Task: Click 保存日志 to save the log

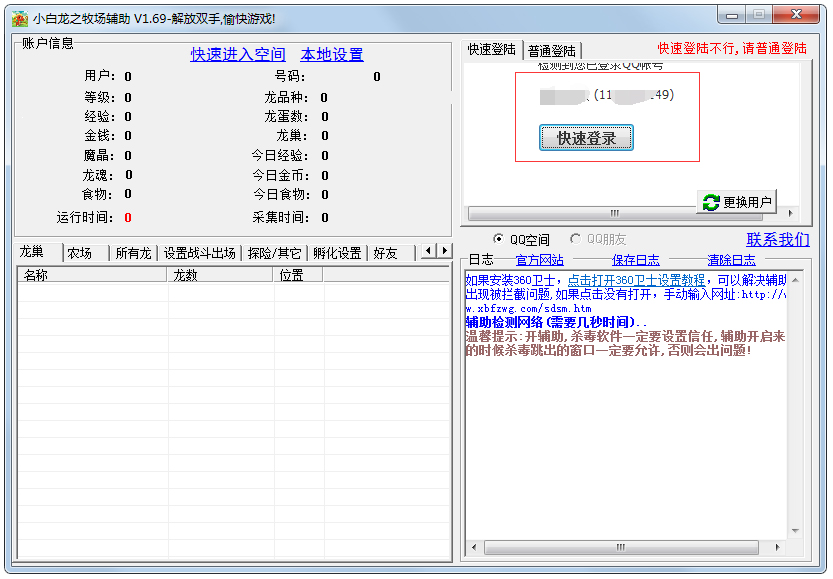Action: click(x=635, y=260)
